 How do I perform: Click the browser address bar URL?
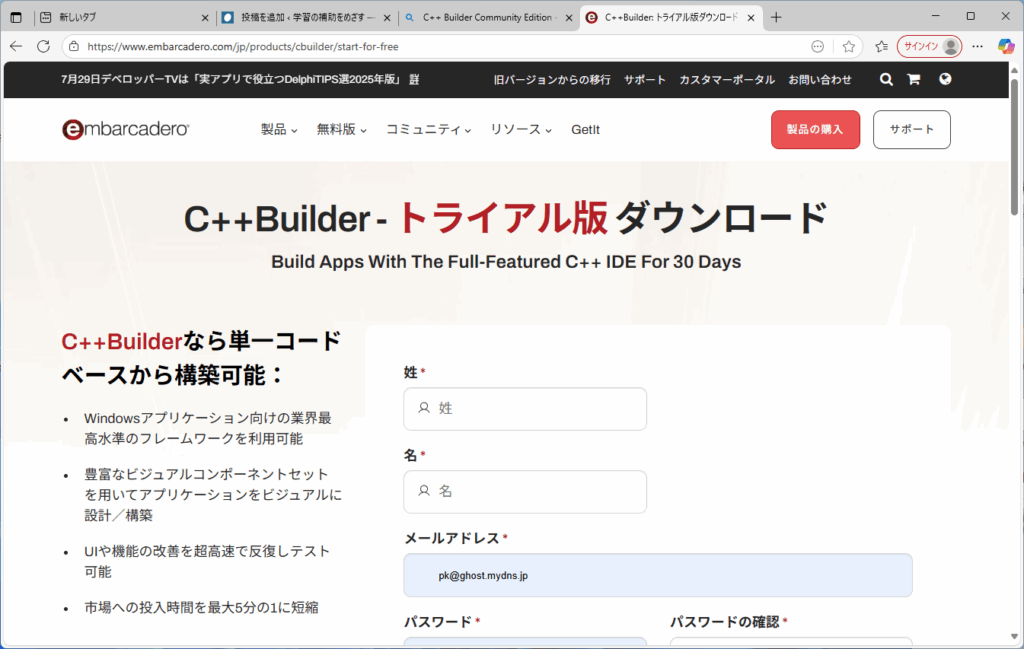point(242,46)
